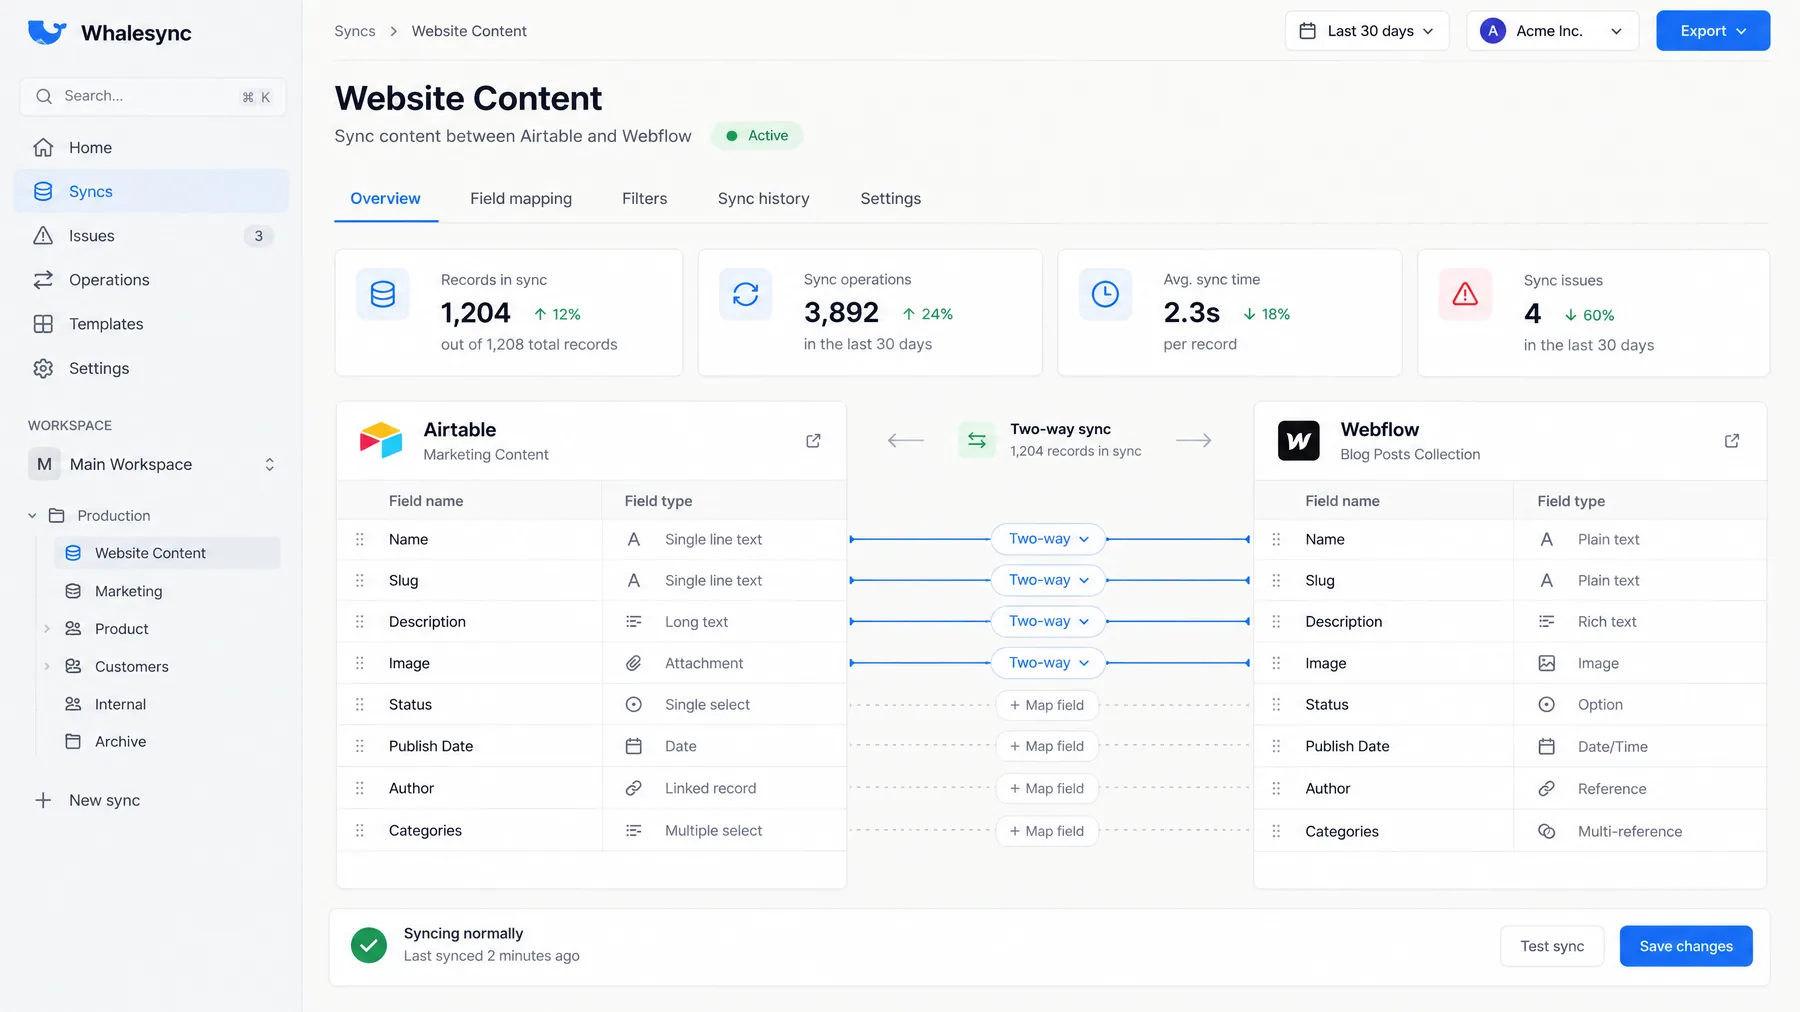The width and height of the screenshot is (1800, 1012).
Task: Click the attachment icon in Image row
Action: coord(634,663)
